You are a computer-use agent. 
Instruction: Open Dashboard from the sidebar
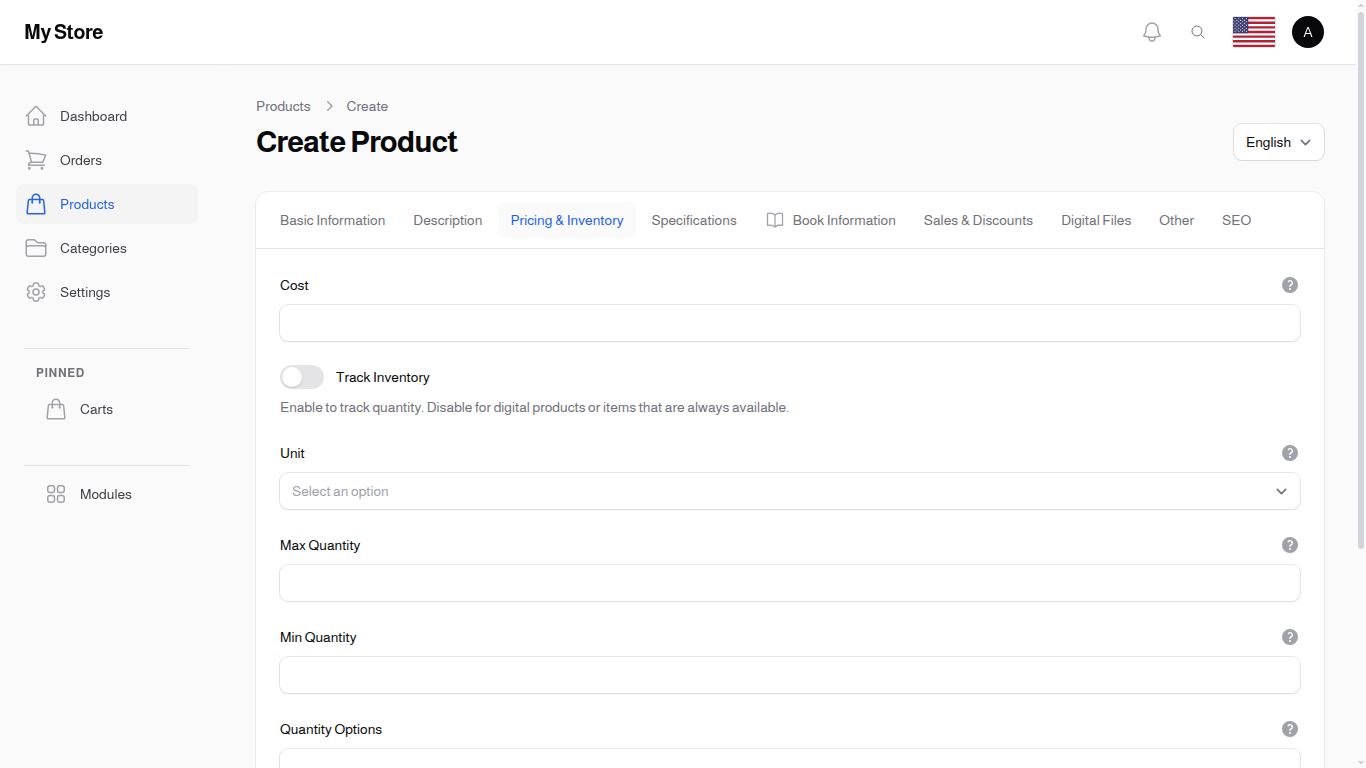(x=93, y=116)
